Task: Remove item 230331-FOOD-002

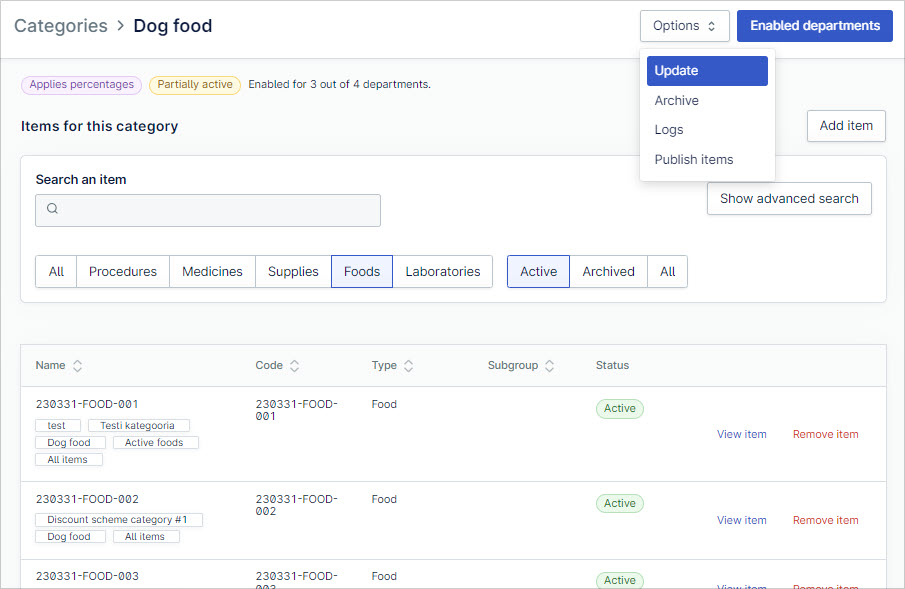Action: (x=825, y=520)
